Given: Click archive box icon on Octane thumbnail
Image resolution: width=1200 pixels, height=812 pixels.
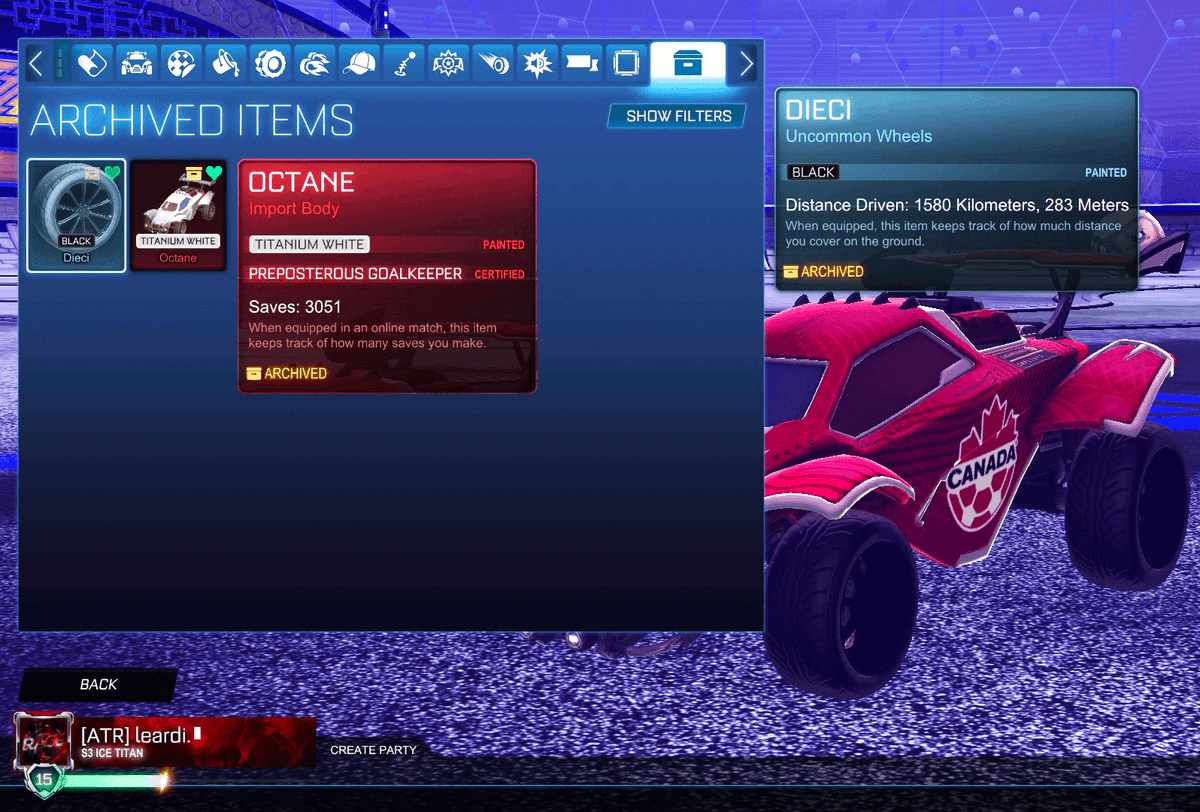Looking at the screenshot, I should 195,173.
